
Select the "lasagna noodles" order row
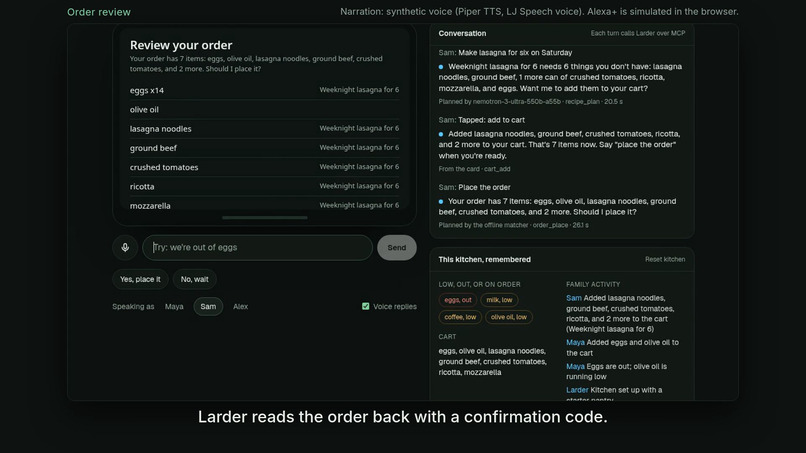click(264, 129)
